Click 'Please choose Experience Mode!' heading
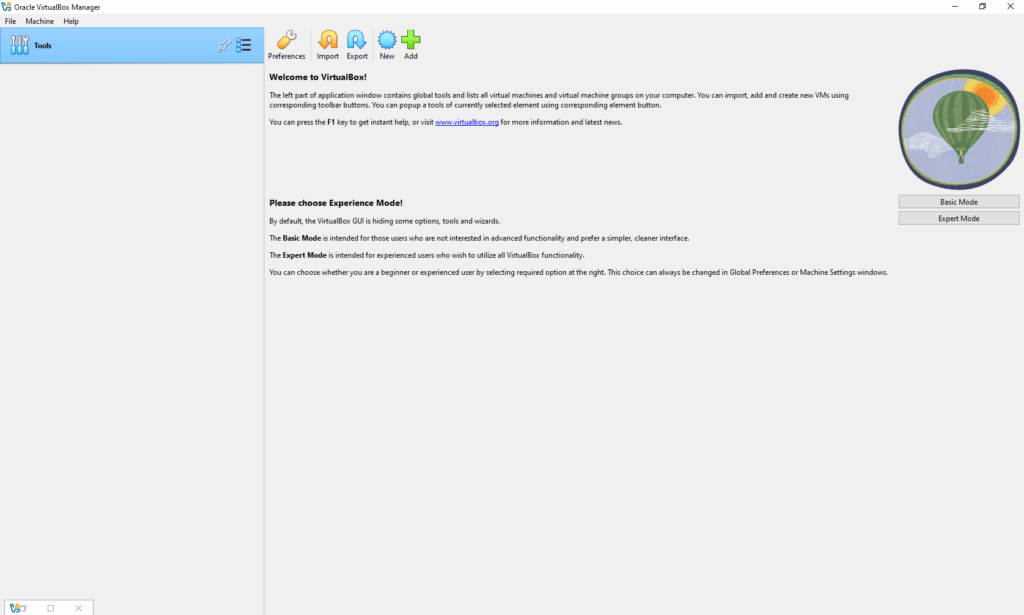 [x=336, y=203]
